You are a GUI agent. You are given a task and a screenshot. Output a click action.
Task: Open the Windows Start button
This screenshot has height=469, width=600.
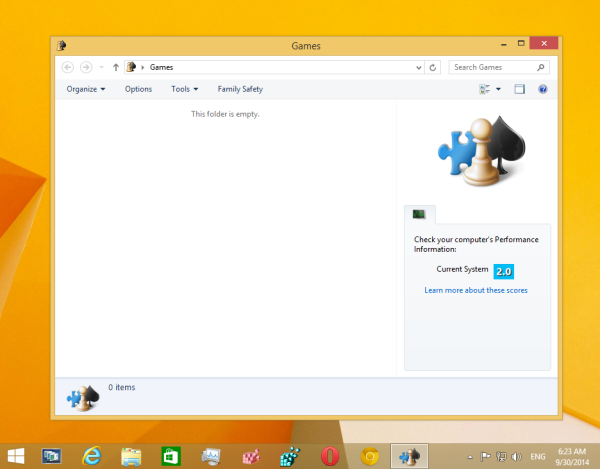(x=16, y=456)
